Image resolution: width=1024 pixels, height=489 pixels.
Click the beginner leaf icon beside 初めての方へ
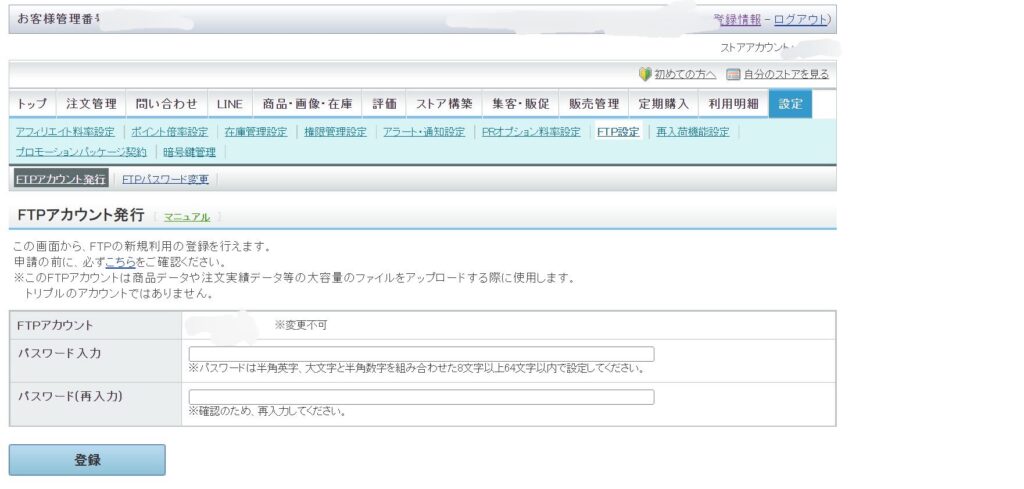tap(645, 74)
